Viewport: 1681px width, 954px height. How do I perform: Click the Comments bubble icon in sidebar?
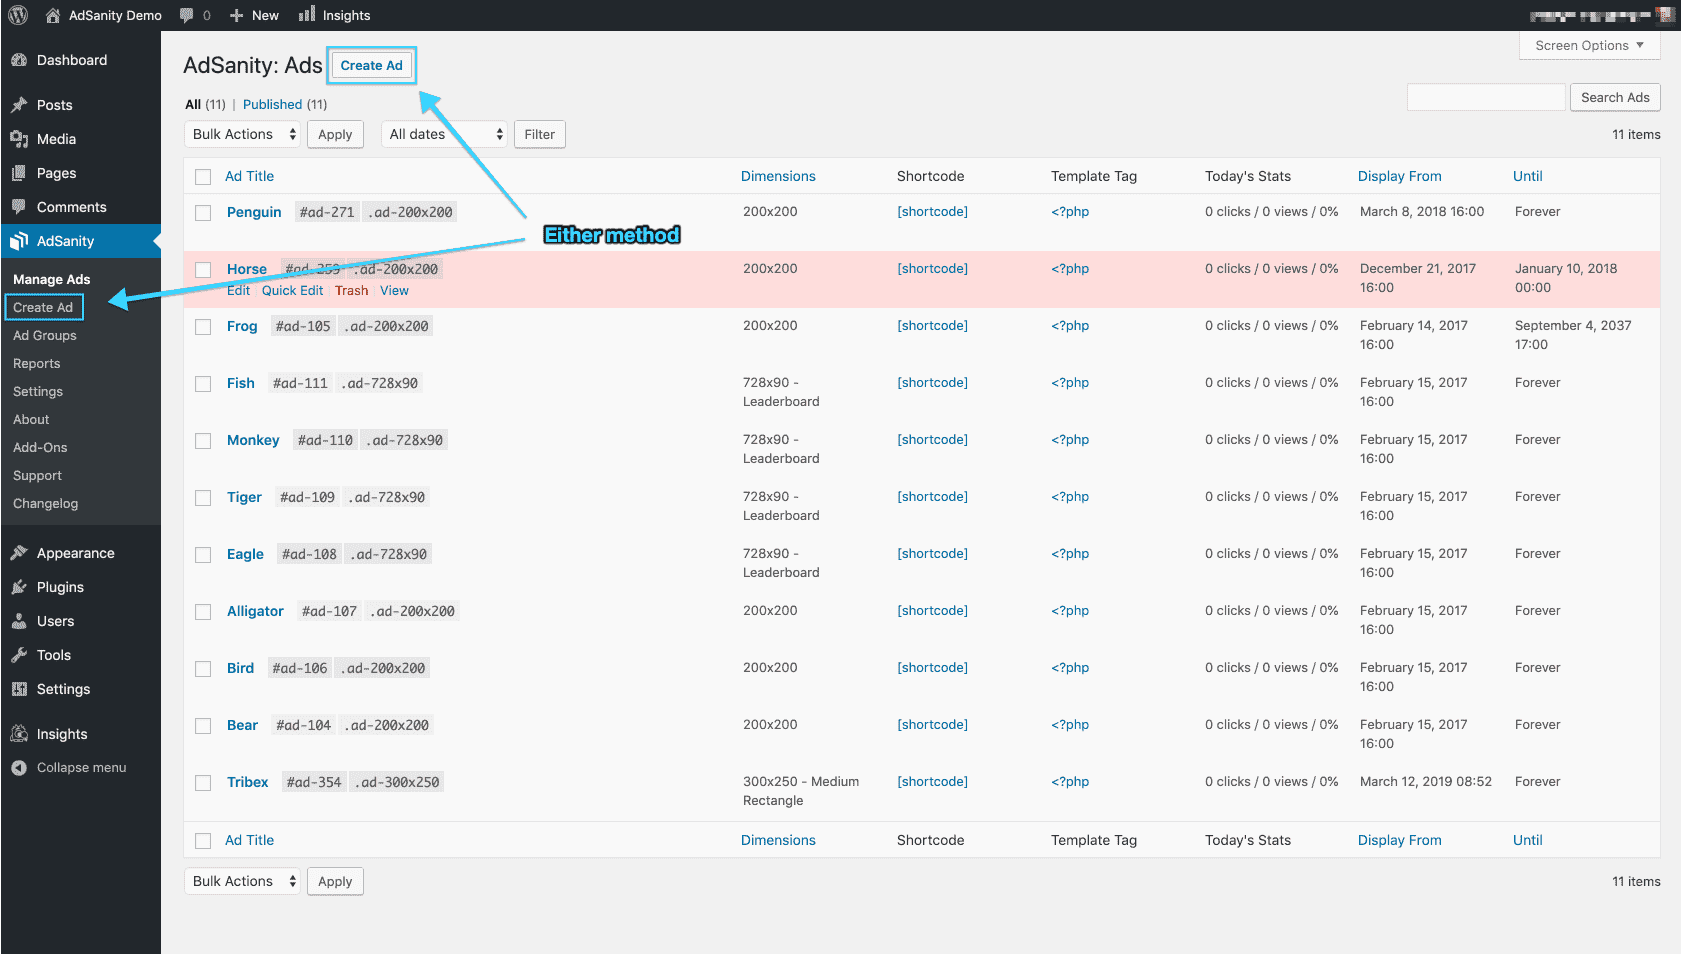pyautogui.click(x=19, y=207)
